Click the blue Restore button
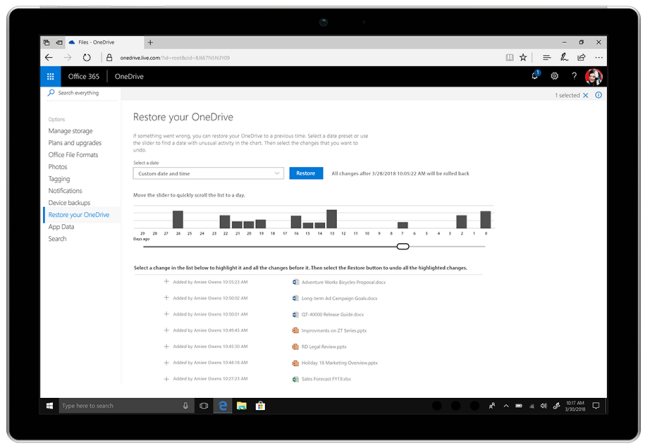This screenshot has height=448, width=650. click(306, 173)
